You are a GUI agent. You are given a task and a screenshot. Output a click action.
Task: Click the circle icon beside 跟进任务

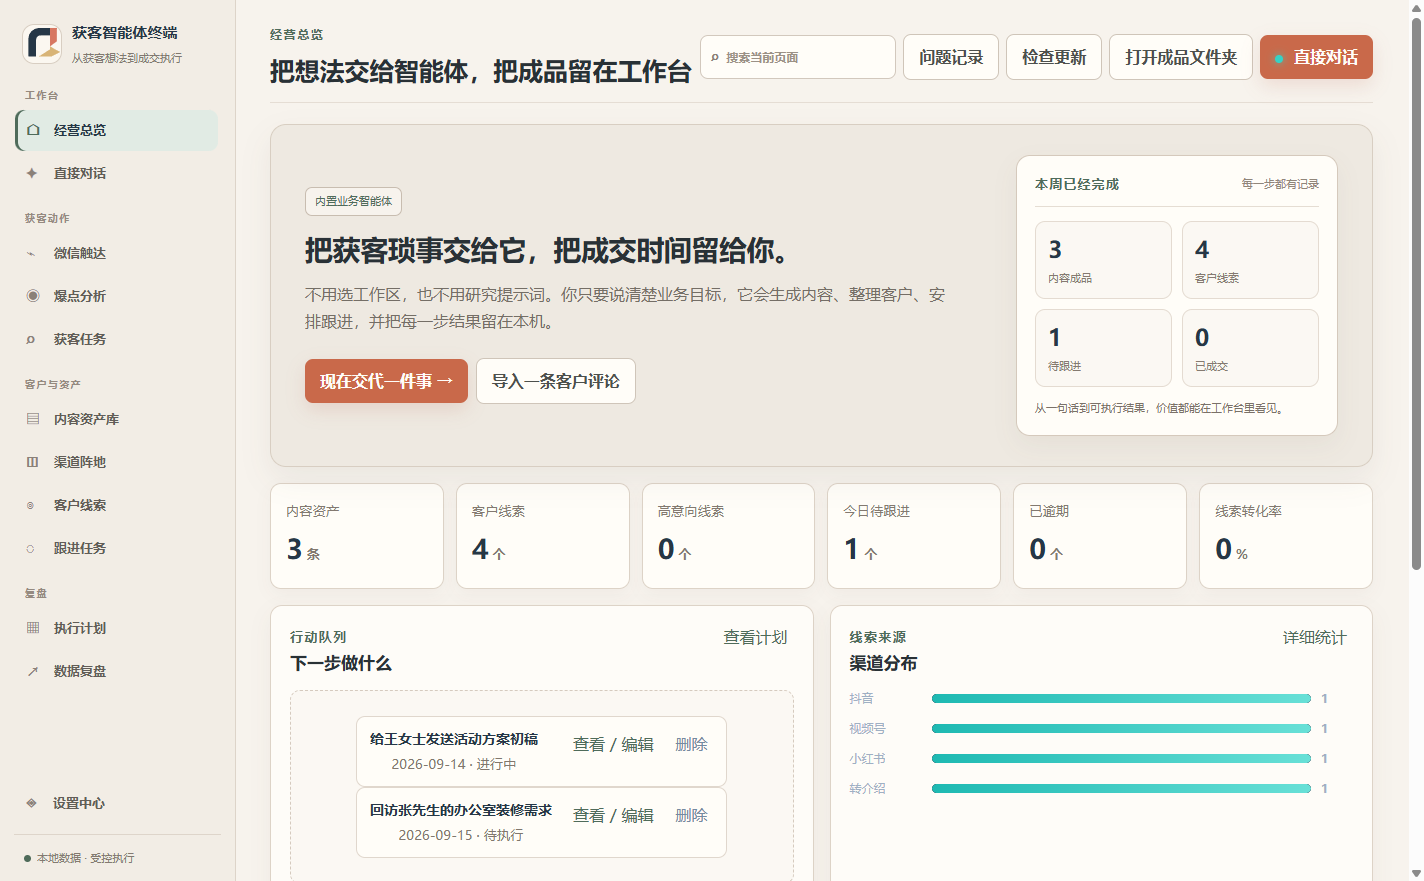pyautogui.click(x=31, y=548)
